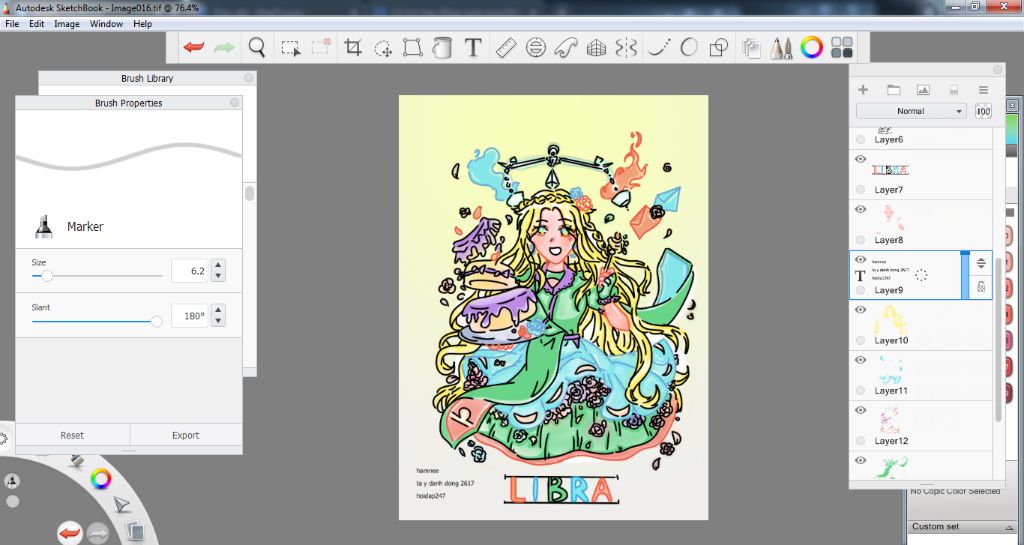1024x545 pixels.
Task: Select the Distort transform tool
Action: (x=412, y=48)
